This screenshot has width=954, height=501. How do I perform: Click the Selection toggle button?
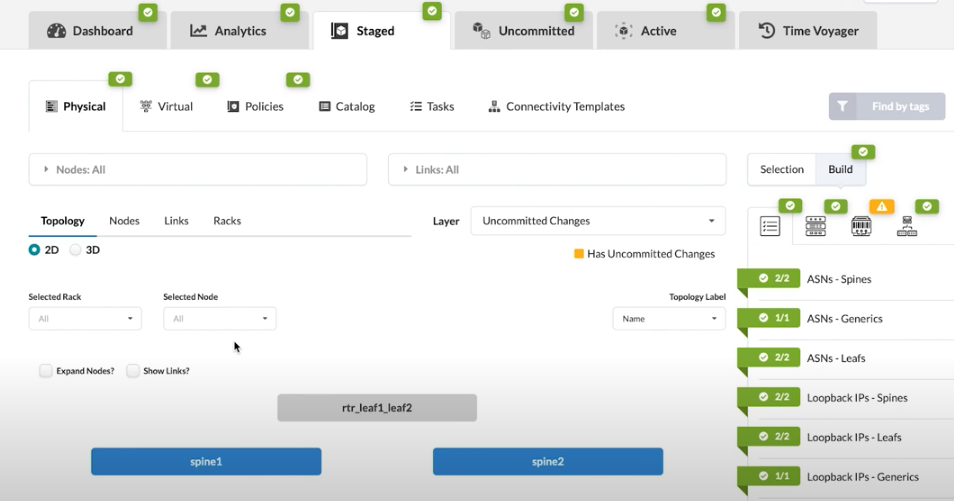[x=782, y=170]
